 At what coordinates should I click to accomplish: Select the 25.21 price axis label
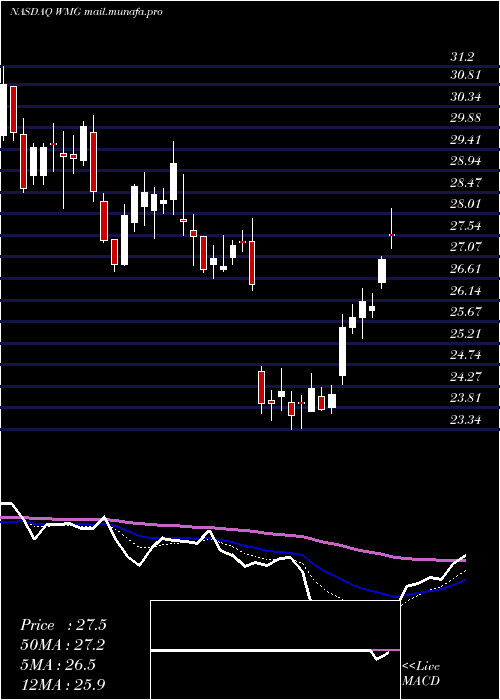[466, 333]
